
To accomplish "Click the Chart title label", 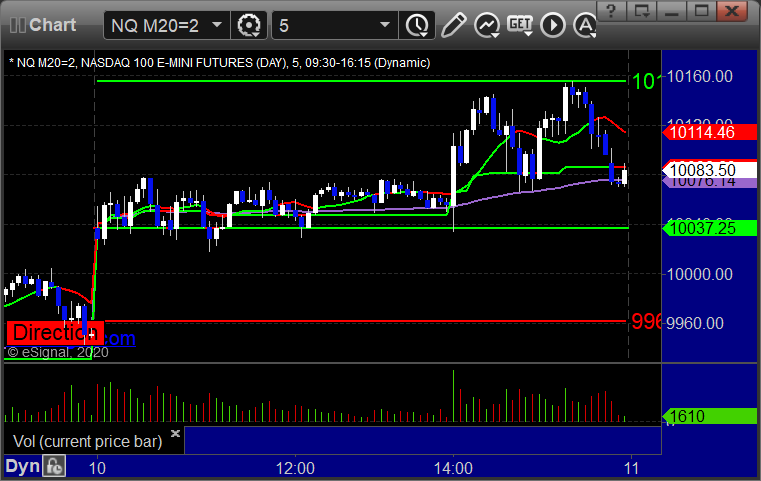I will coord(52,25).
